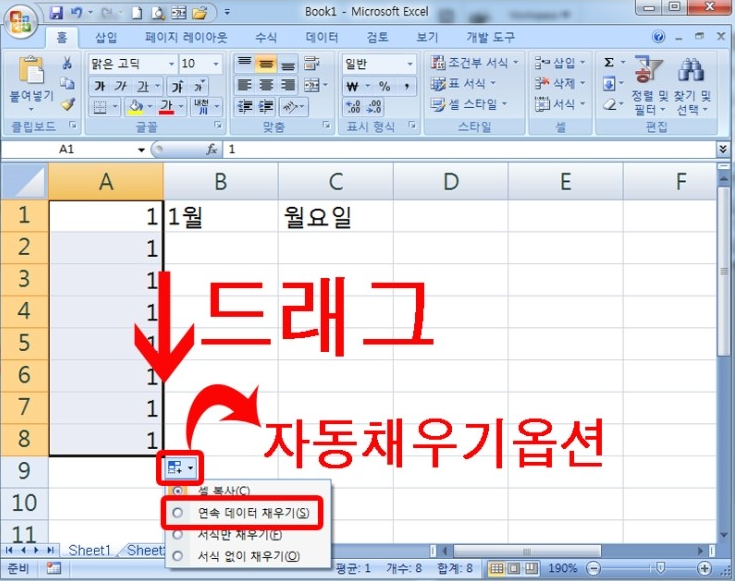Apply bold with the 가 bold button
Image resolution: width=735 pixels, height=581 pixels.
99,86
